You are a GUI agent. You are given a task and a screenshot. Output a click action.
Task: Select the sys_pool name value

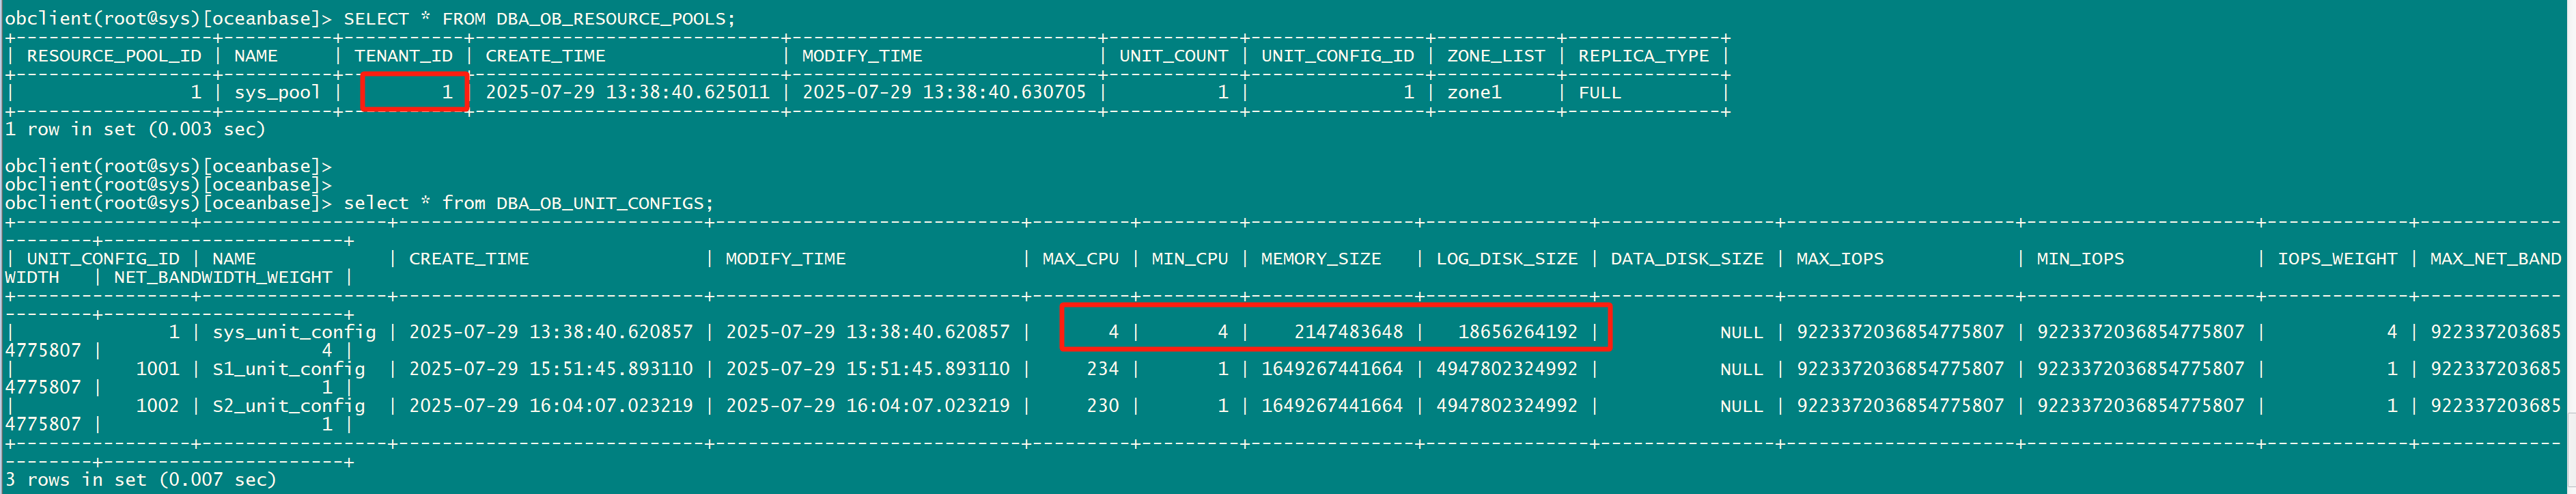click(278, 93)
